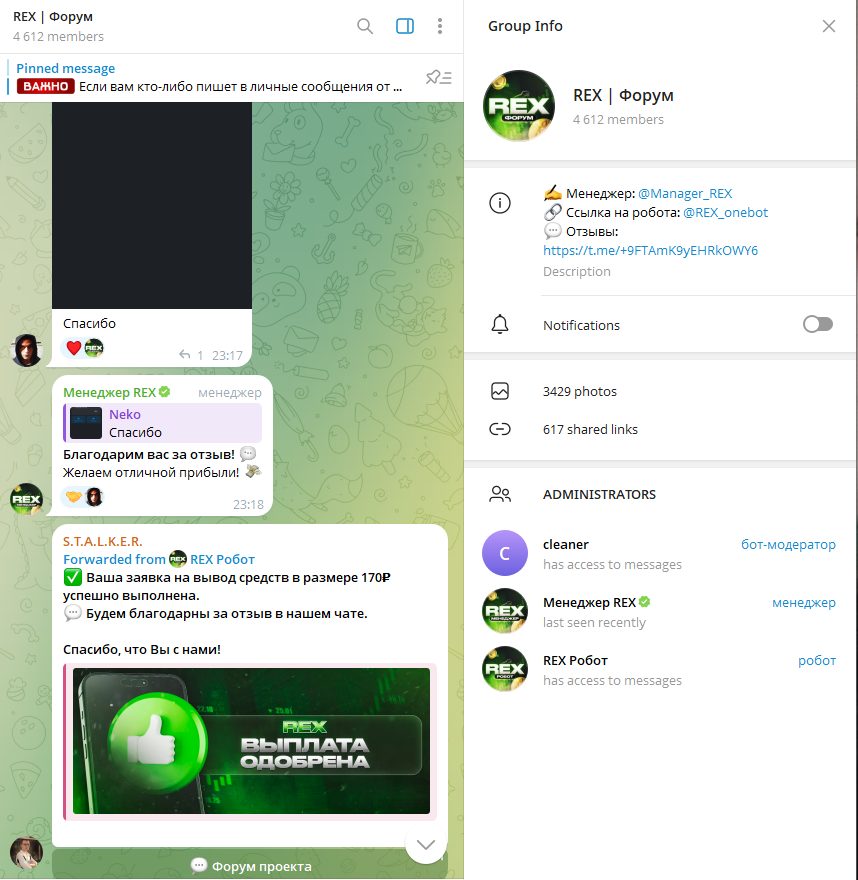Open the @Manager_REX link

(685, 194)
